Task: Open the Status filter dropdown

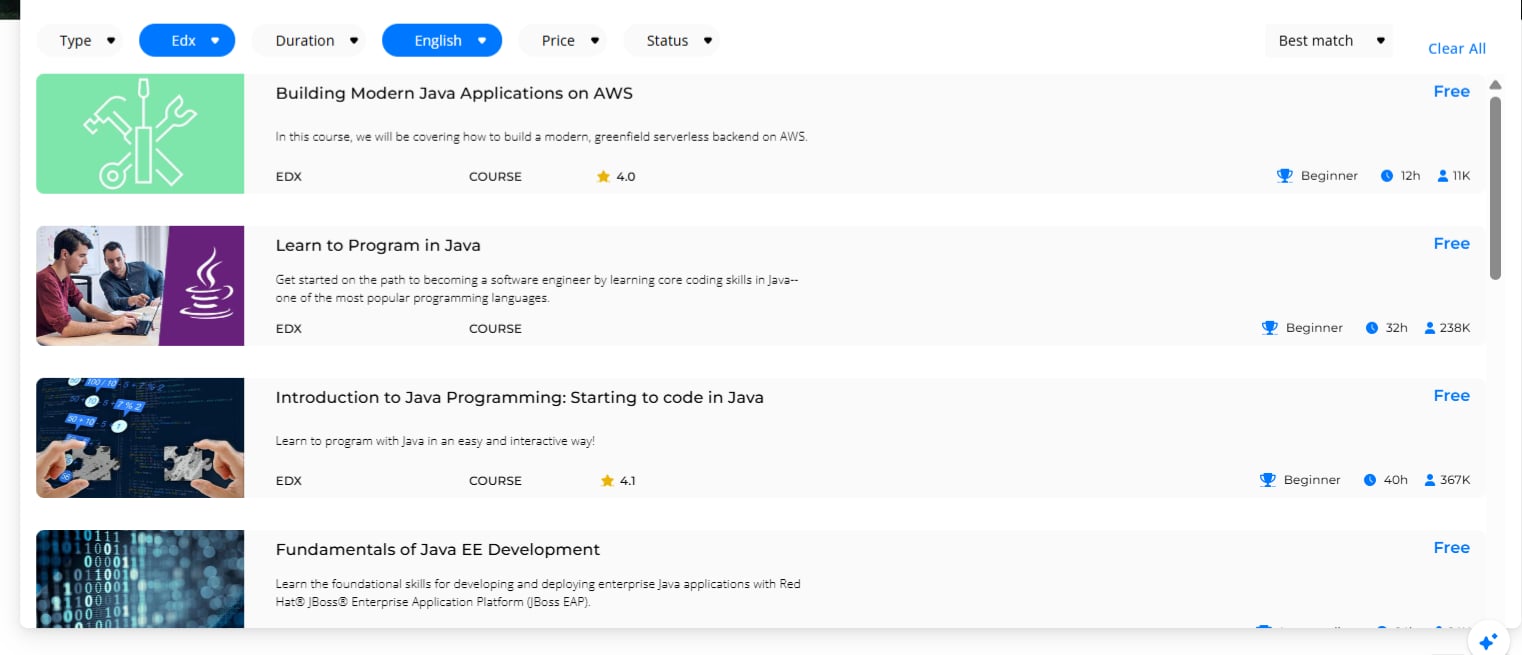Action: click(x=672, y=41)
